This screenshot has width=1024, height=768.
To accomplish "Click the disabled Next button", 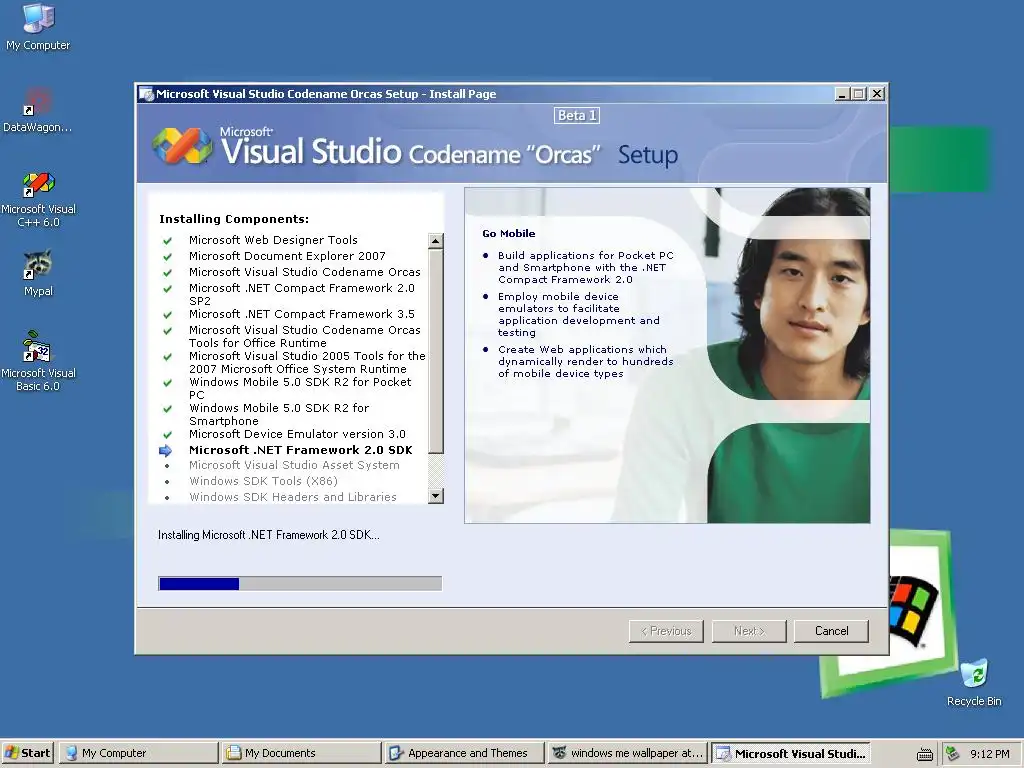I will [x=749, y=631].
